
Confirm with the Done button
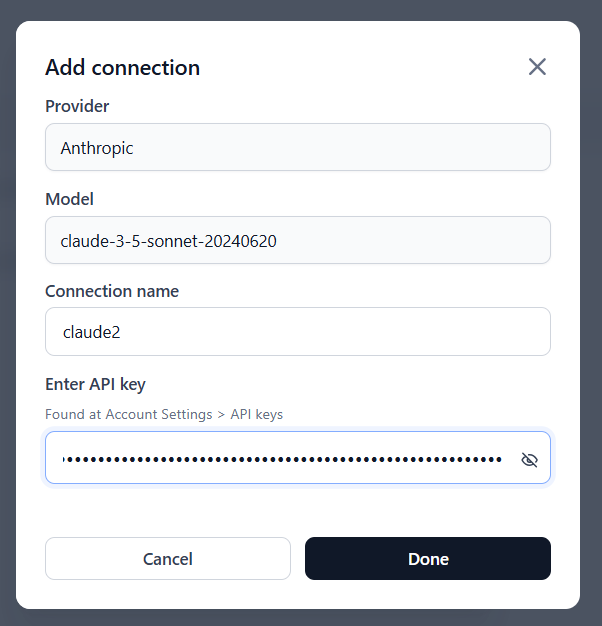tap(427, 559)
